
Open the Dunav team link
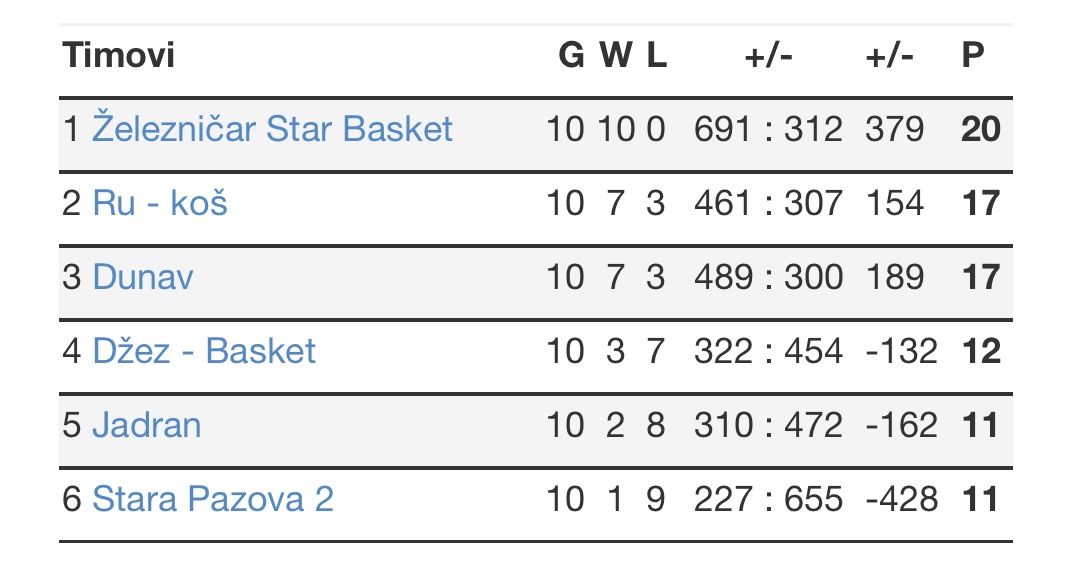pos(143,277)
